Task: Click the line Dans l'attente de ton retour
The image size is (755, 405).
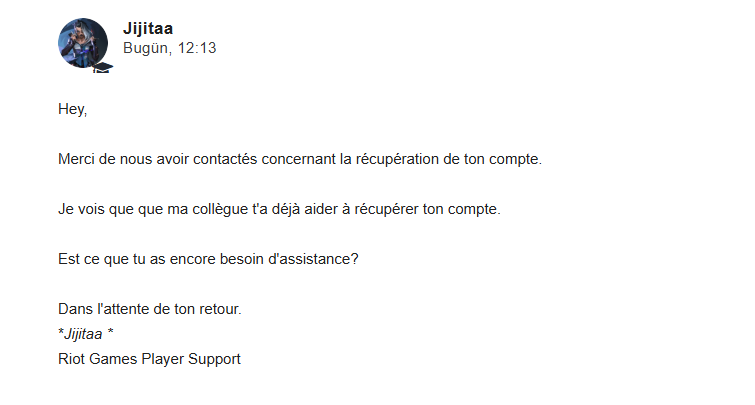Action: pyautogui.click(x=150, y=309)
